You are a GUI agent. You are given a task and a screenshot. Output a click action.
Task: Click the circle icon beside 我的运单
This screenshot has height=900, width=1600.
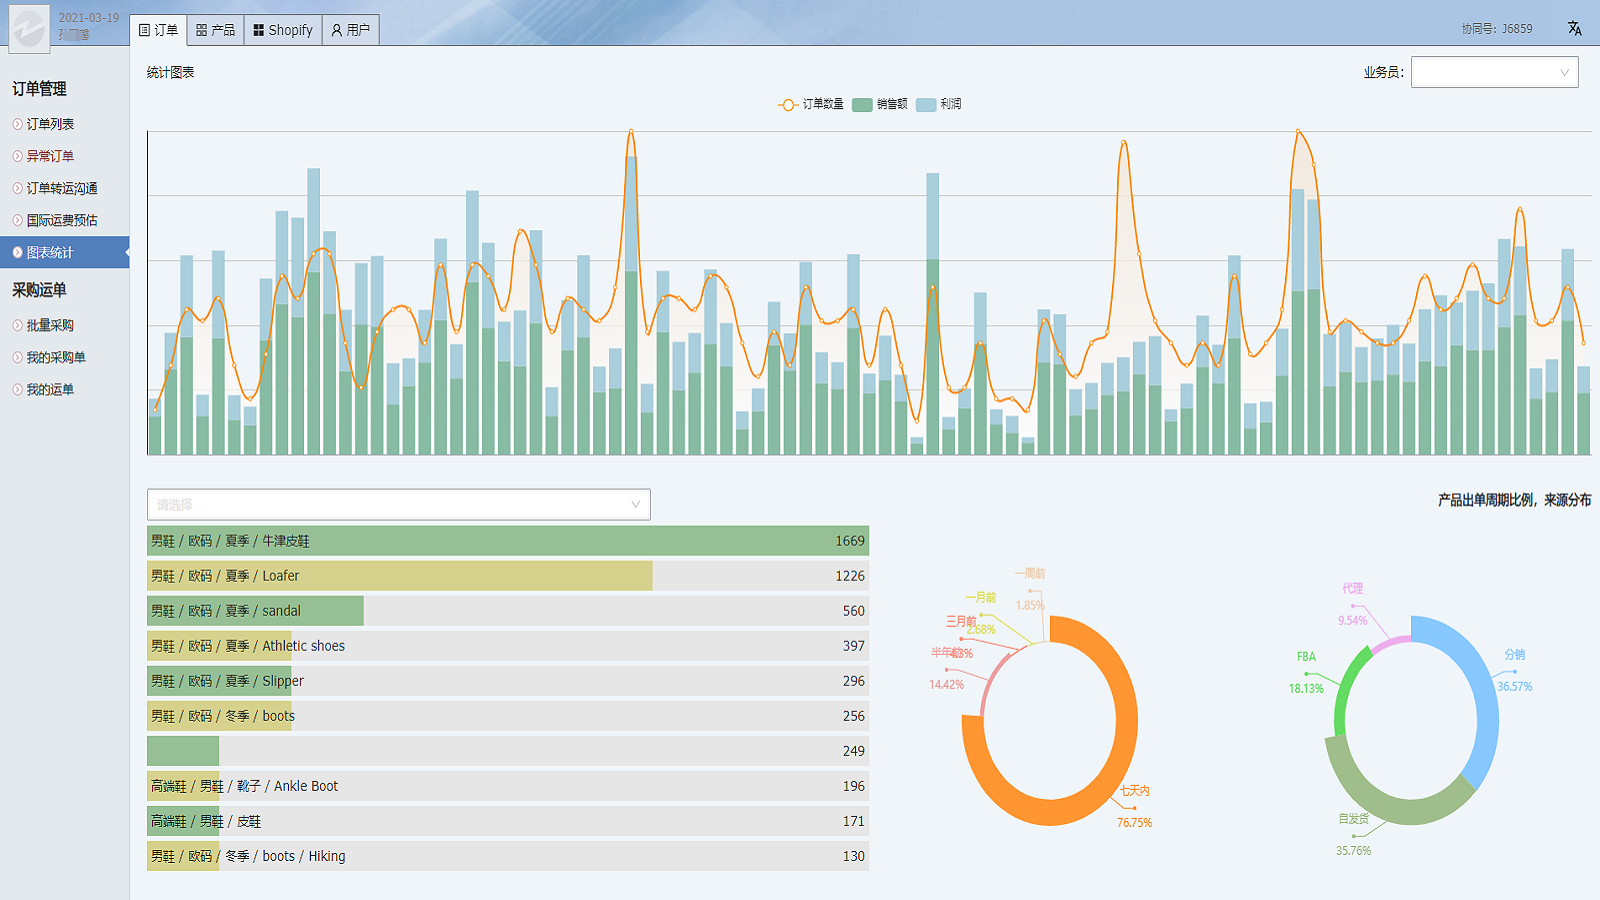(x=18, y=389)
